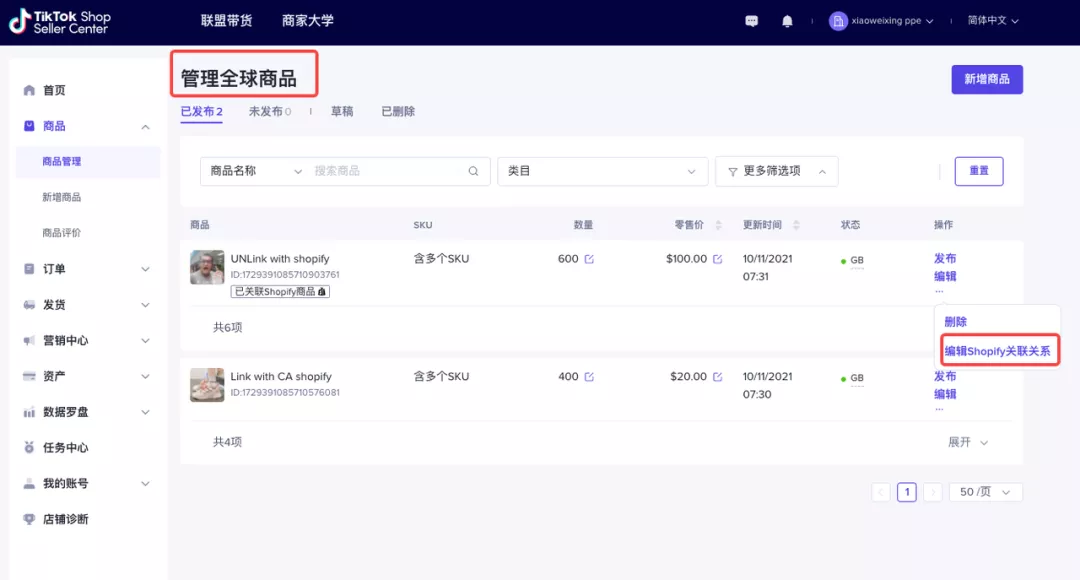Open the 商家大学 menu item
The width and height of the screenshot is (1080, 580).
point(306,20)
